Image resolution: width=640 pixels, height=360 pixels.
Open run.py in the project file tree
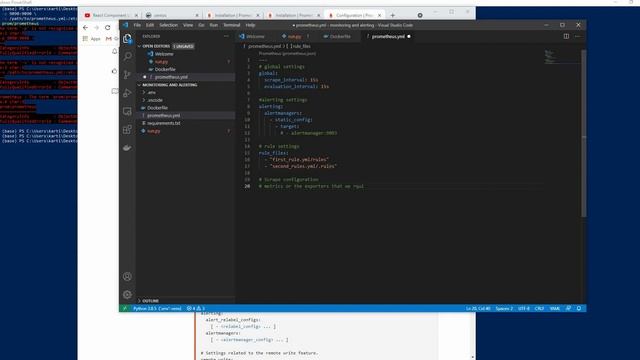coord(153,131)
